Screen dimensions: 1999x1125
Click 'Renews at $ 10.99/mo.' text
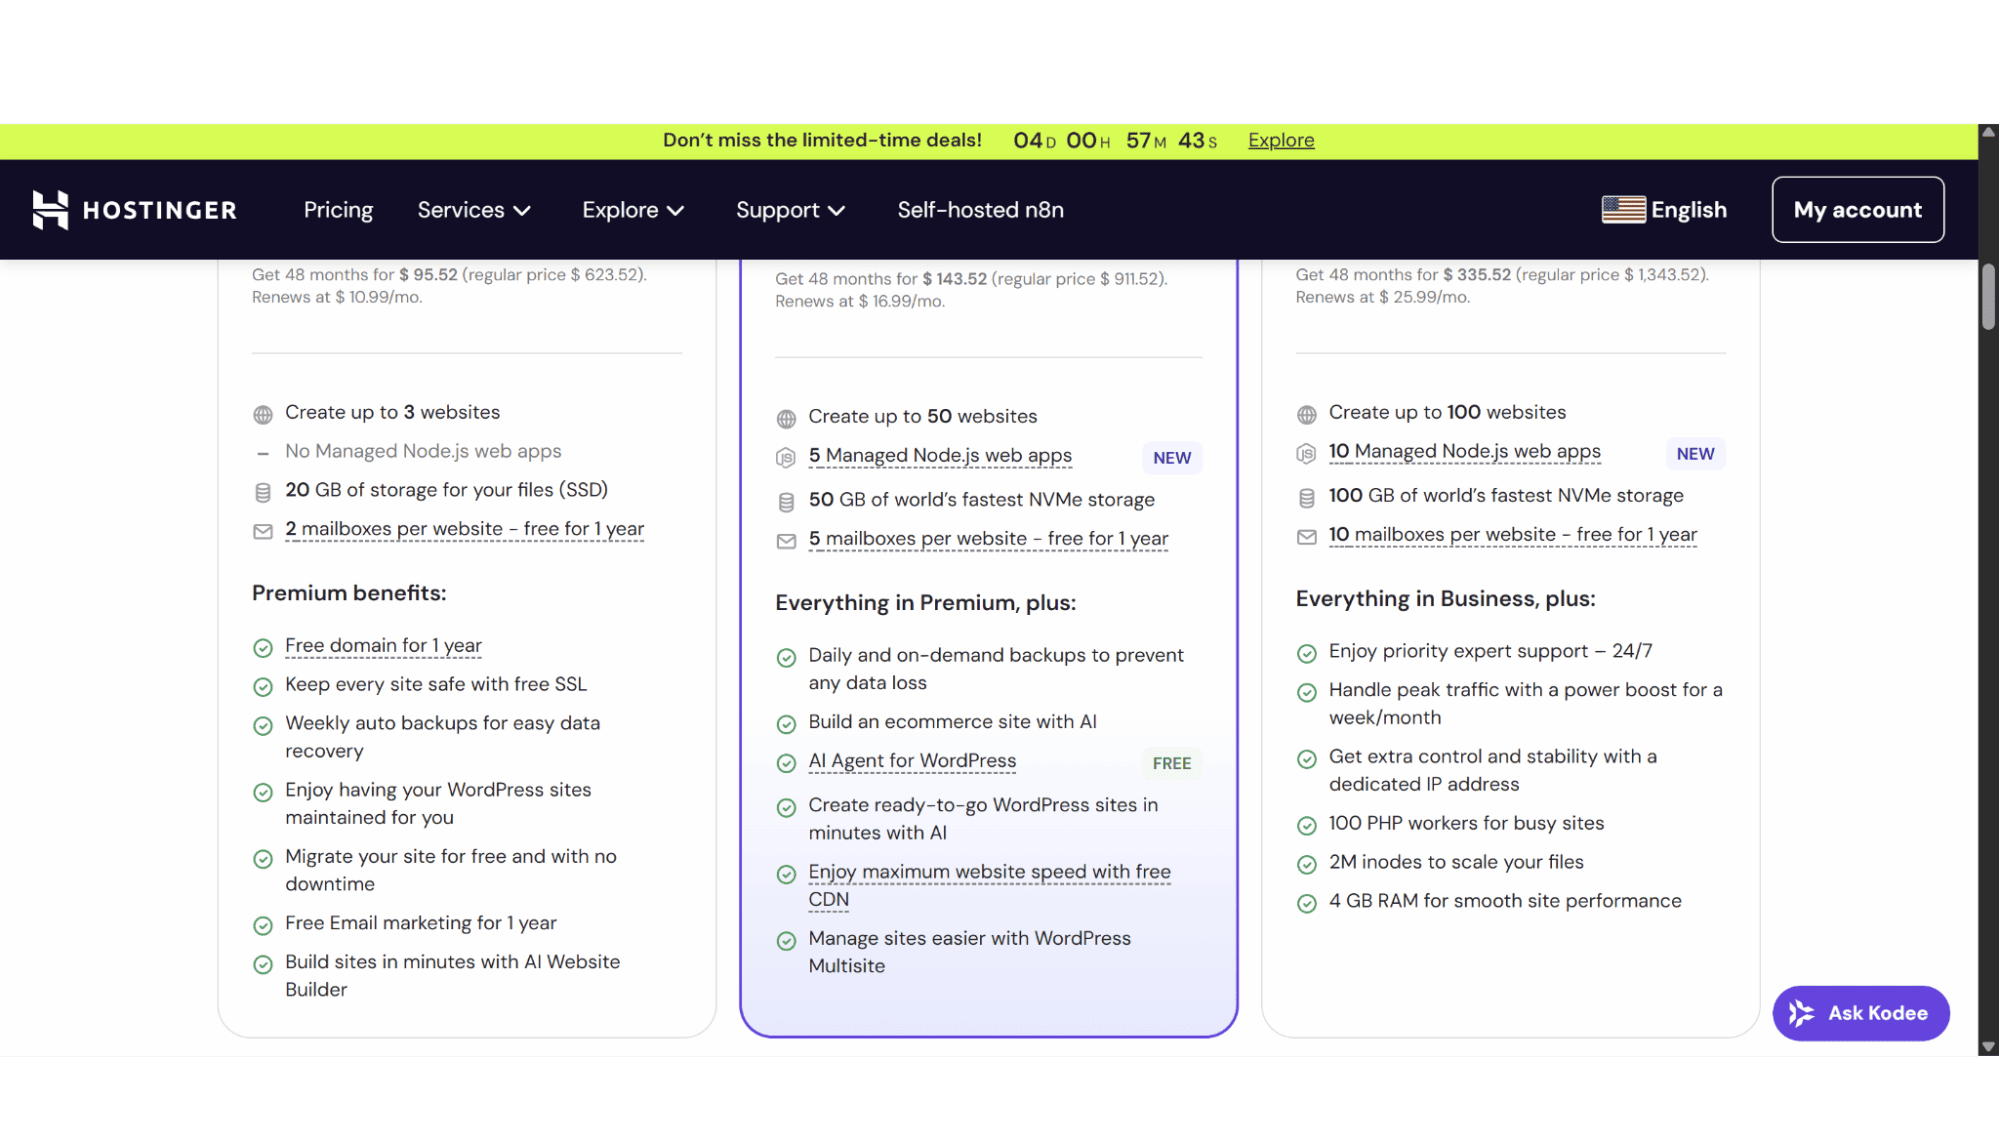pyautogui.click(x=337, y=297)
